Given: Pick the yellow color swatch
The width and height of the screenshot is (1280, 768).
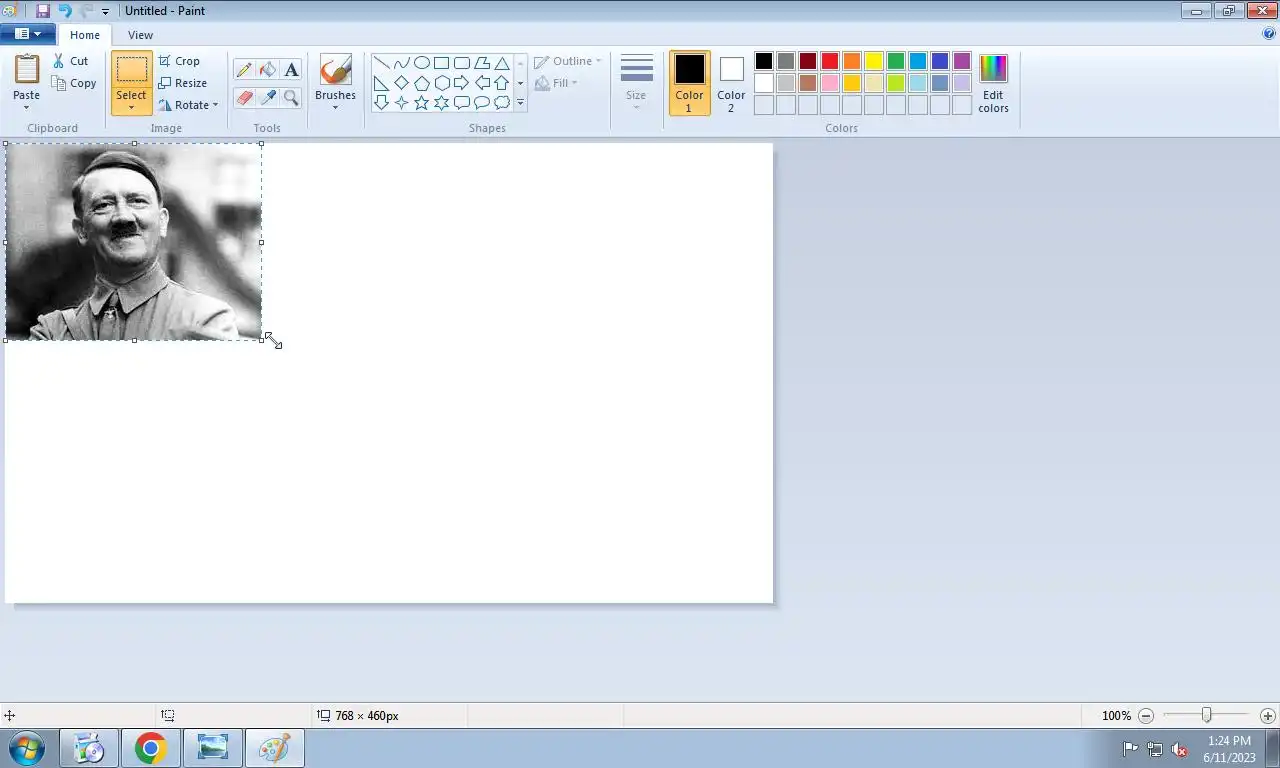Looking at the screenshot, I should pos(874,61).
